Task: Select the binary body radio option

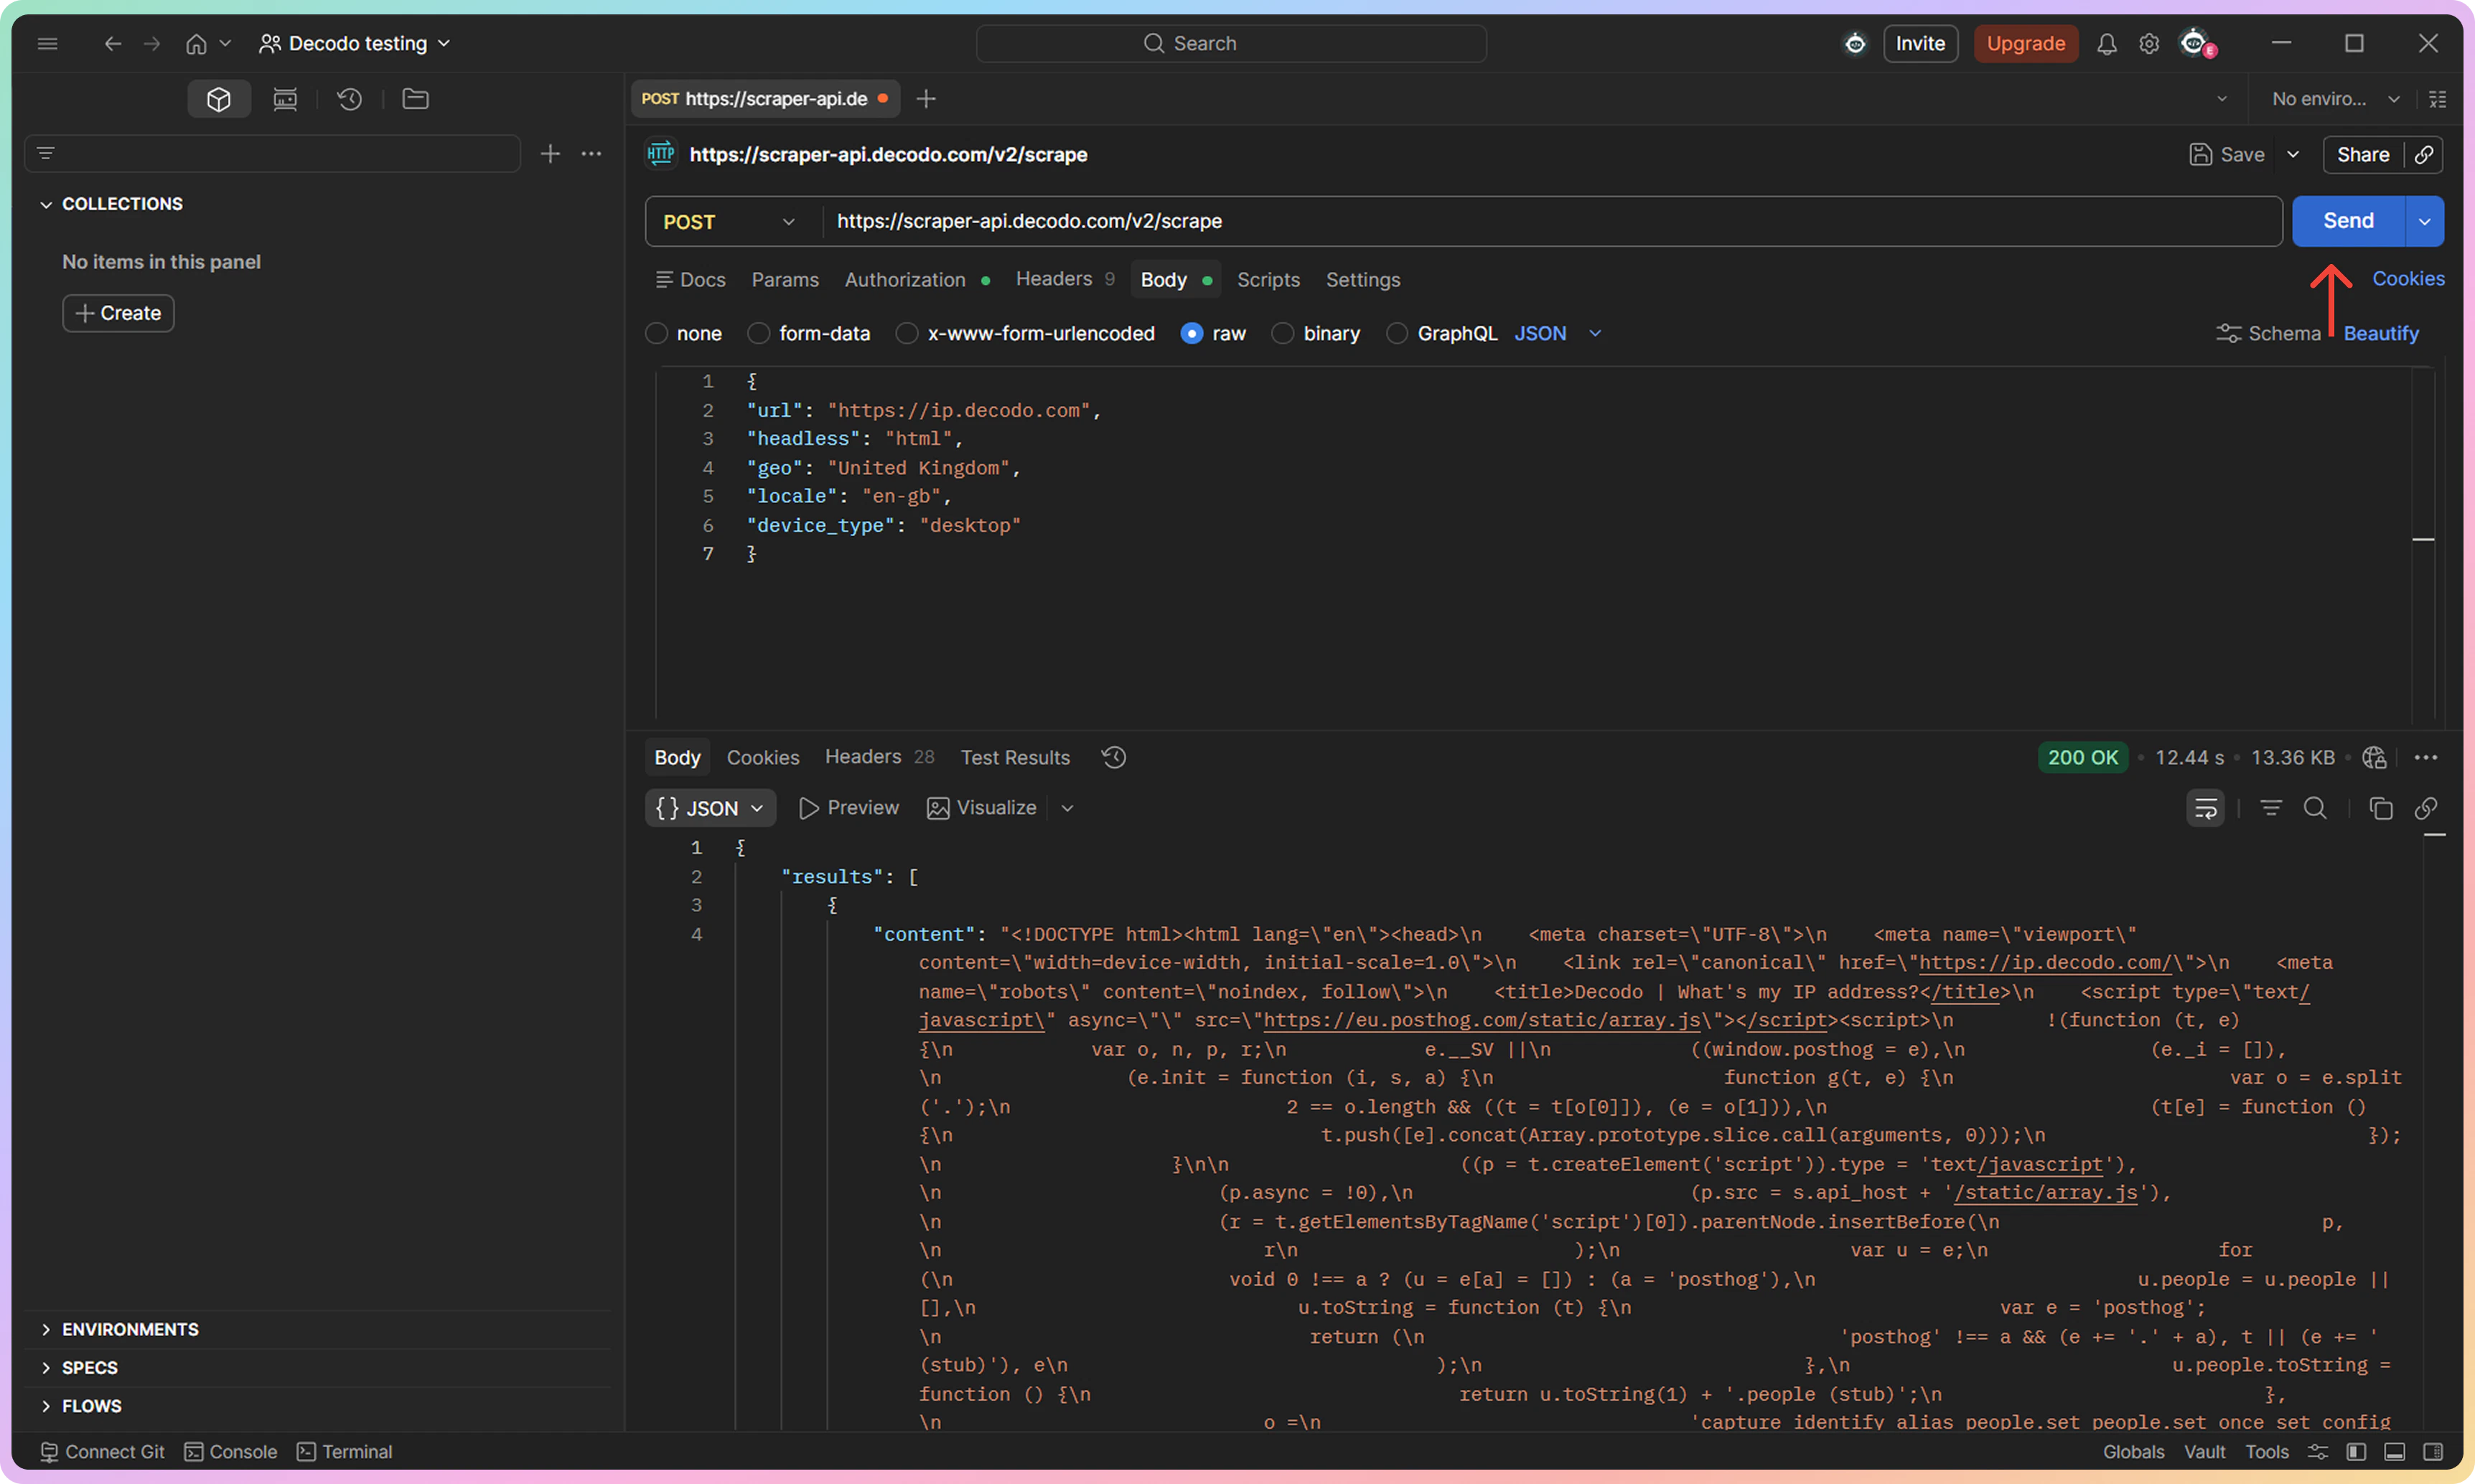Action: pos(1283,333)
